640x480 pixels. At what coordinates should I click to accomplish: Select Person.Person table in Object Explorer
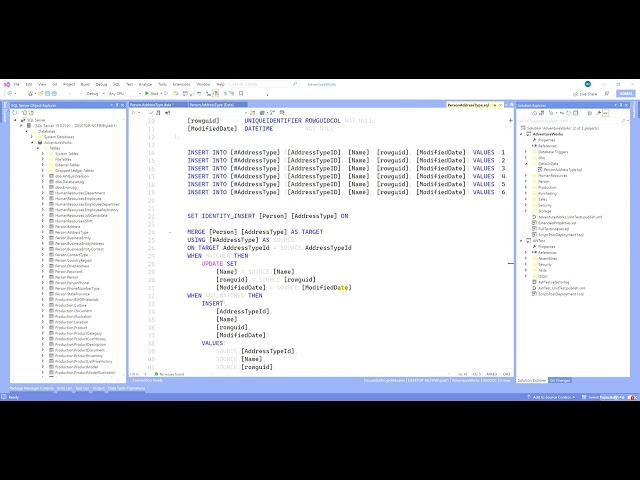pyautogui.click(x=67, y=277)
